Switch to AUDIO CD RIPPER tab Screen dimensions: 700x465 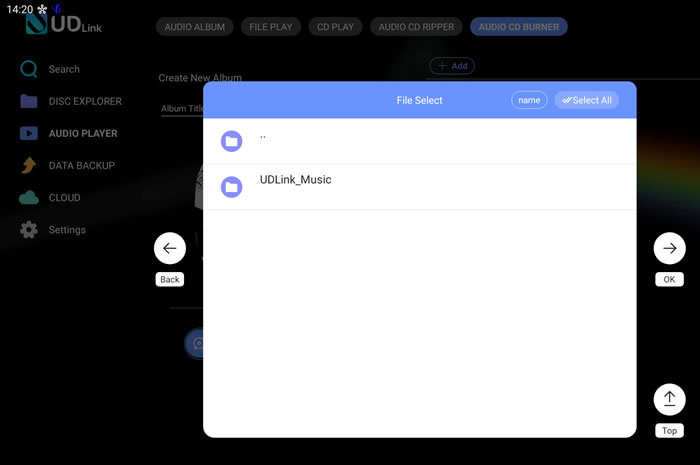click(x=416, y=27)
